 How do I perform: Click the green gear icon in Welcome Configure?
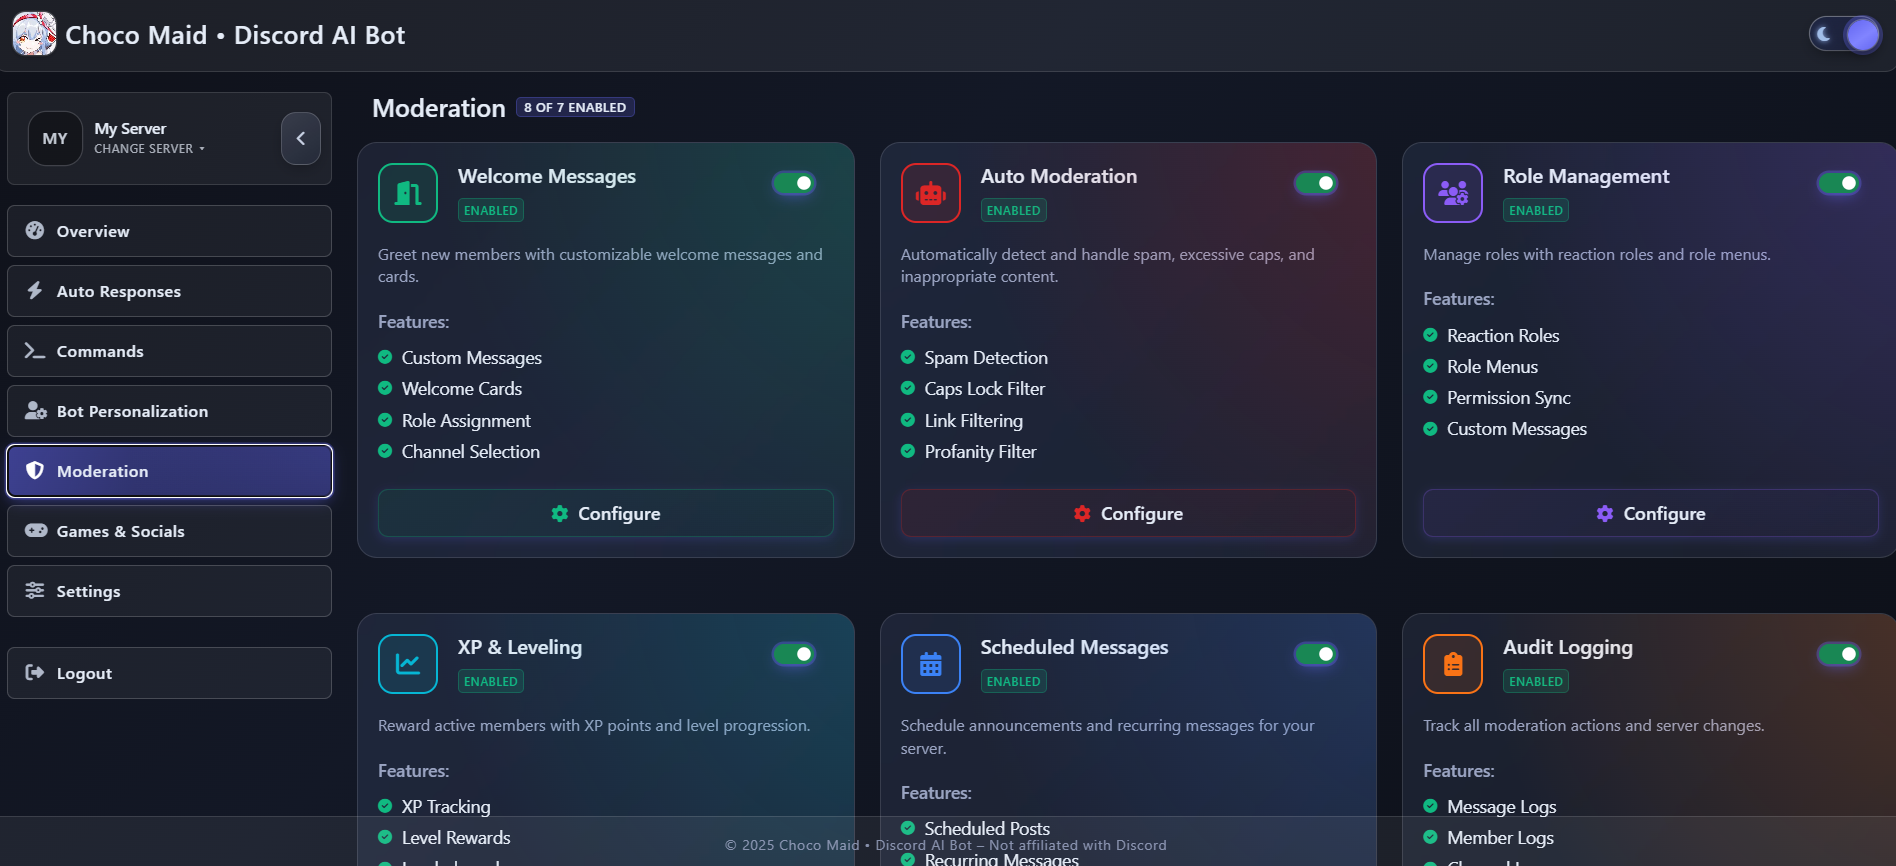[560, 513]
